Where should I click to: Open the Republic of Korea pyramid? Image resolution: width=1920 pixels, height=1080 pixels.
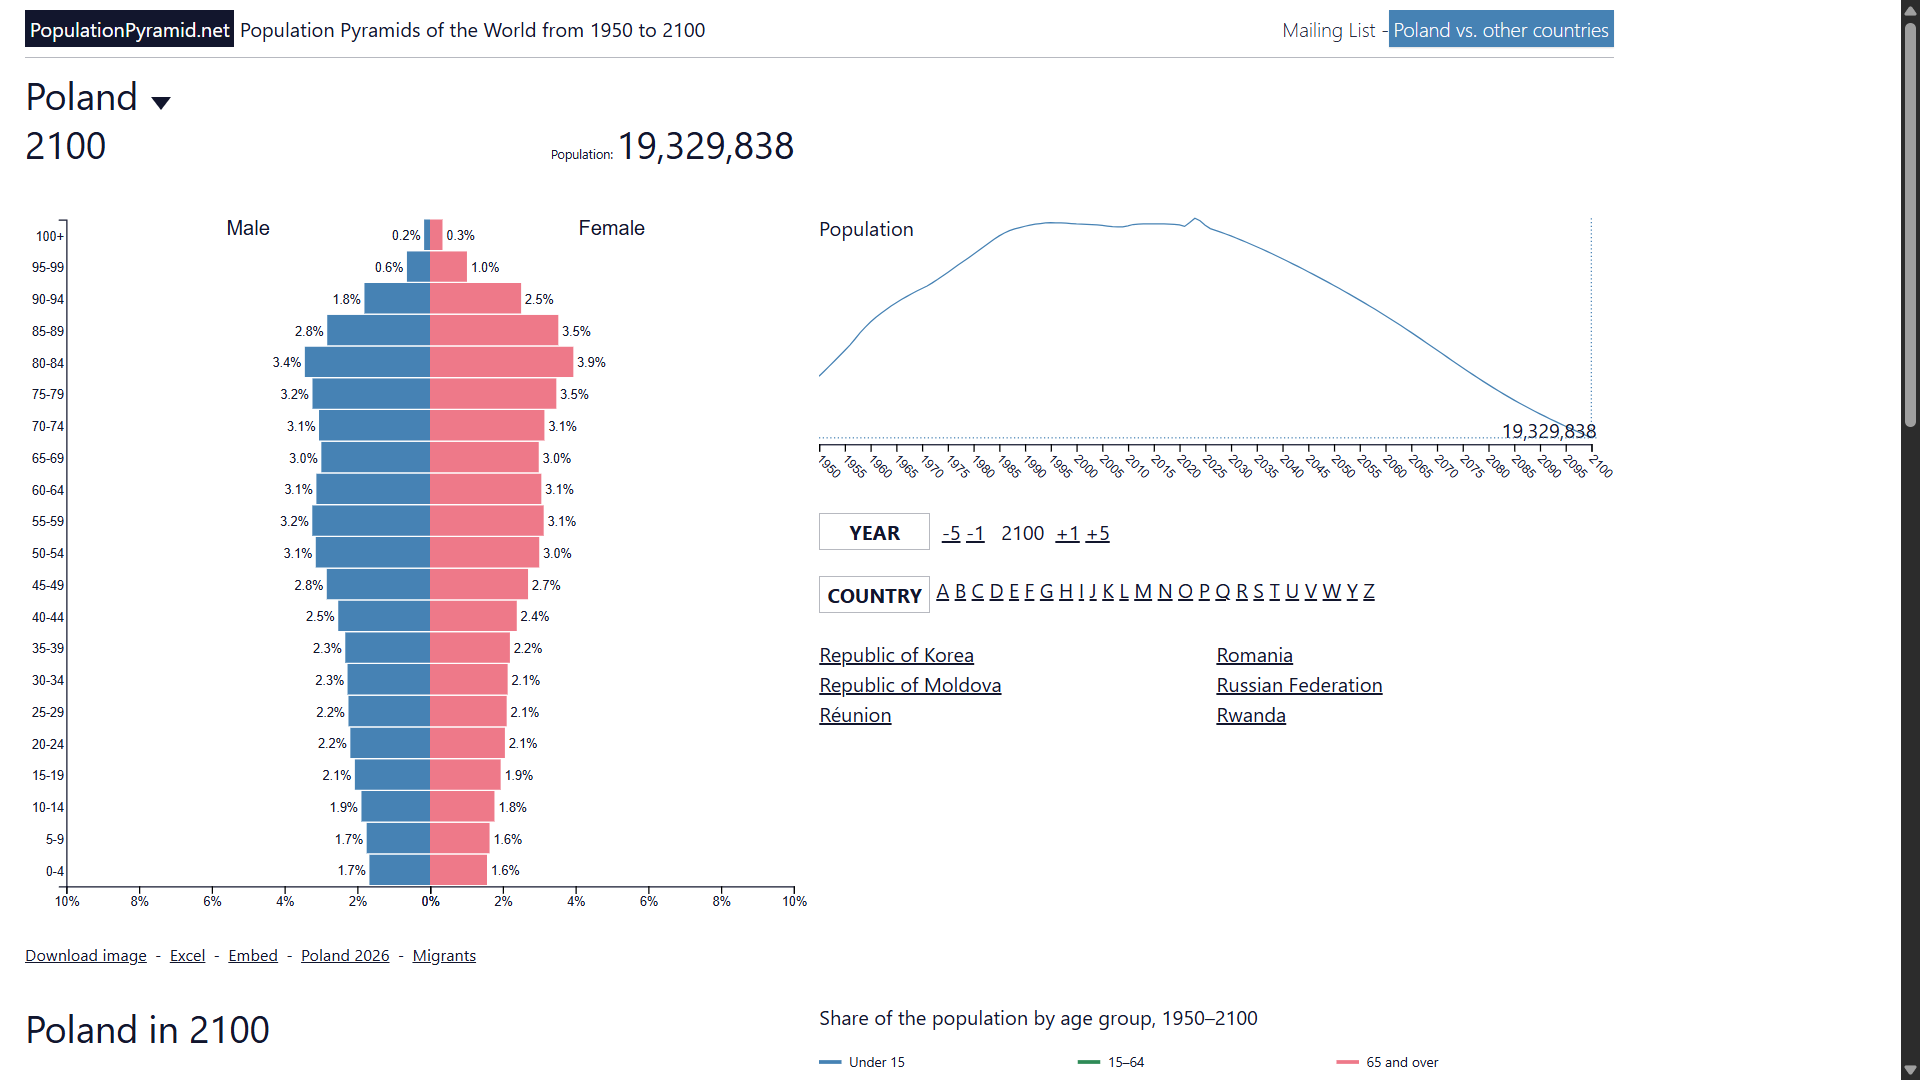pyautogui.click(x=896, y=655)
